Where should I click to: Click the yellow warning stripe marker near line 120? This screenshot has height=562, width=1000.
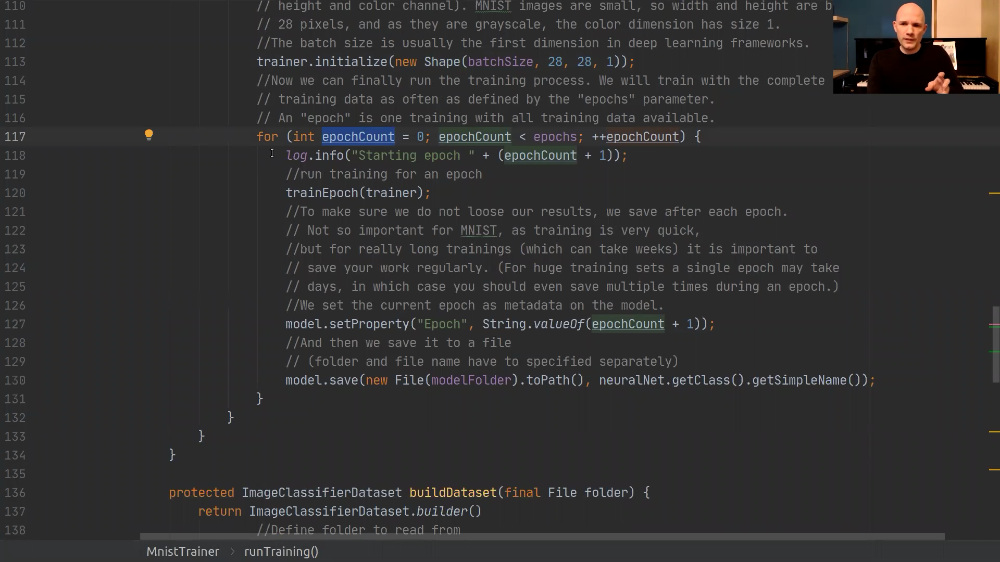[994, 193]
